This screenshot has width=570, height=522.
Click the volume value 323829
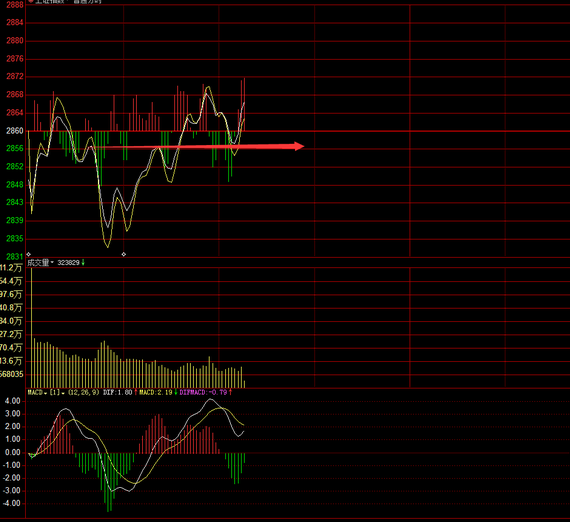coord(68,262)
